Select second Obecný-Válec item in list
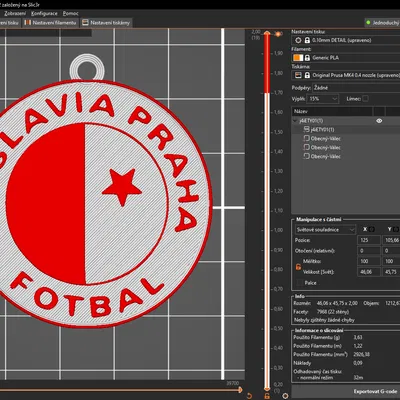 pos(326,147)
